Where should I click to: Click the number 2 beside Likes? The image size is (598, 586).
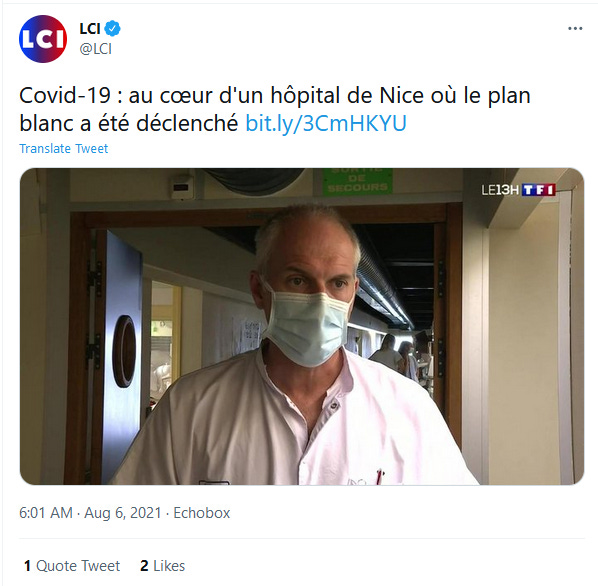[144, 566]
